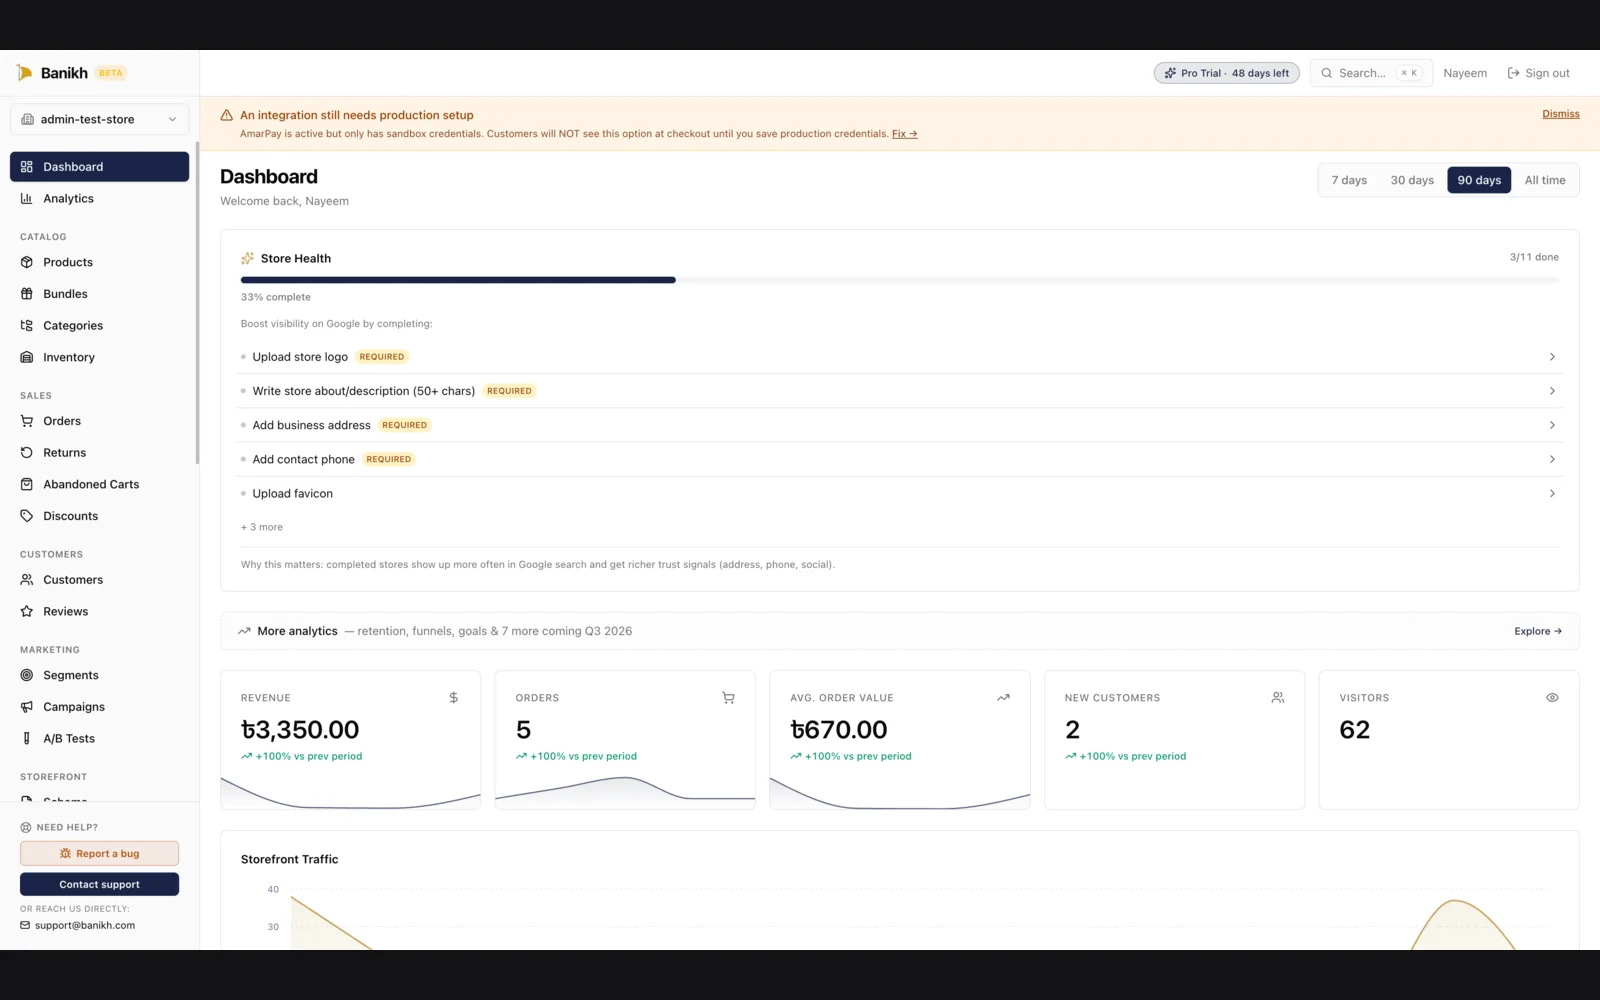Click the Pro Trial 48 days left badge
This screenshot has width=1600, height=1000.
[x=1226, y=73]
